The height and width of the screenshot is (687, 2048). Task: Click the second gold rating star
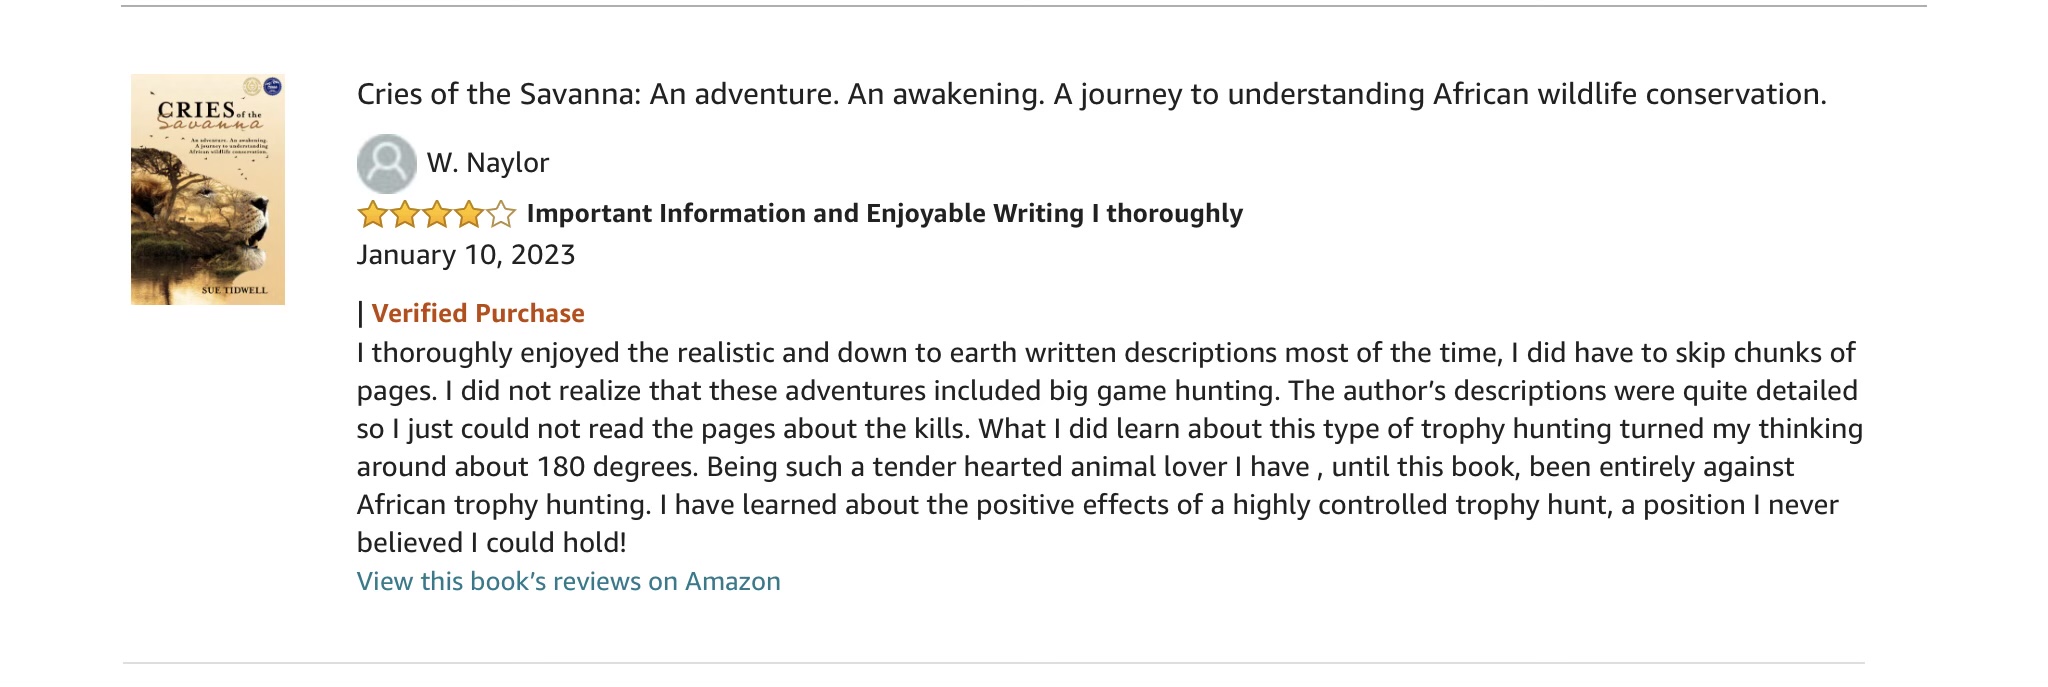pos(404,214)
